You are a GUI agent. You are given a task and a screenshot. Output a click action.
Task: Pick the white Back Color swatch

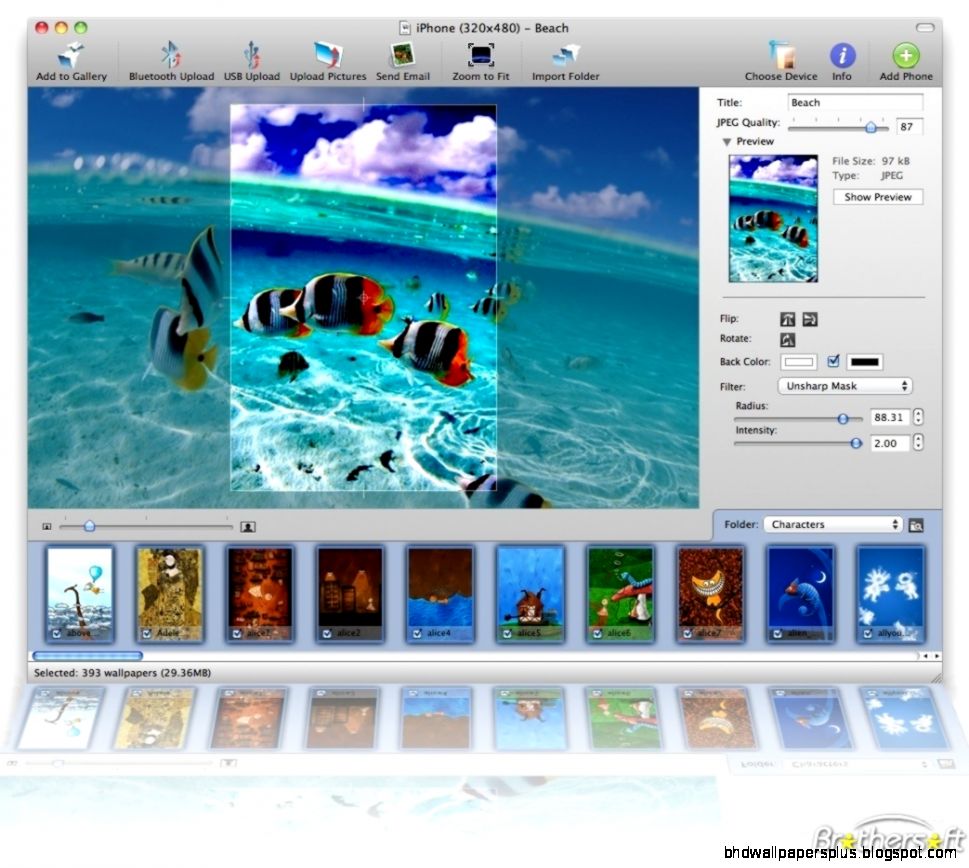click(798, 362)
